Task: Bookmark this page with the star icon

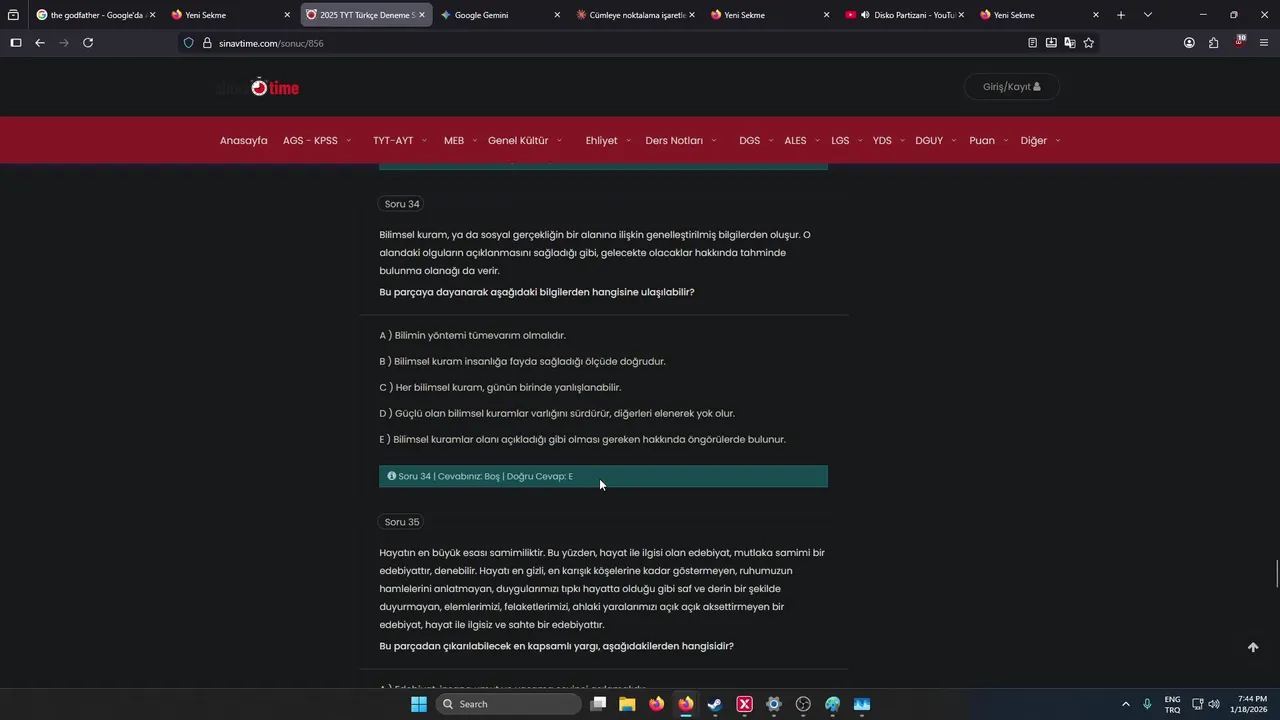Action: pyautogui.click(x=1089, y=43)
